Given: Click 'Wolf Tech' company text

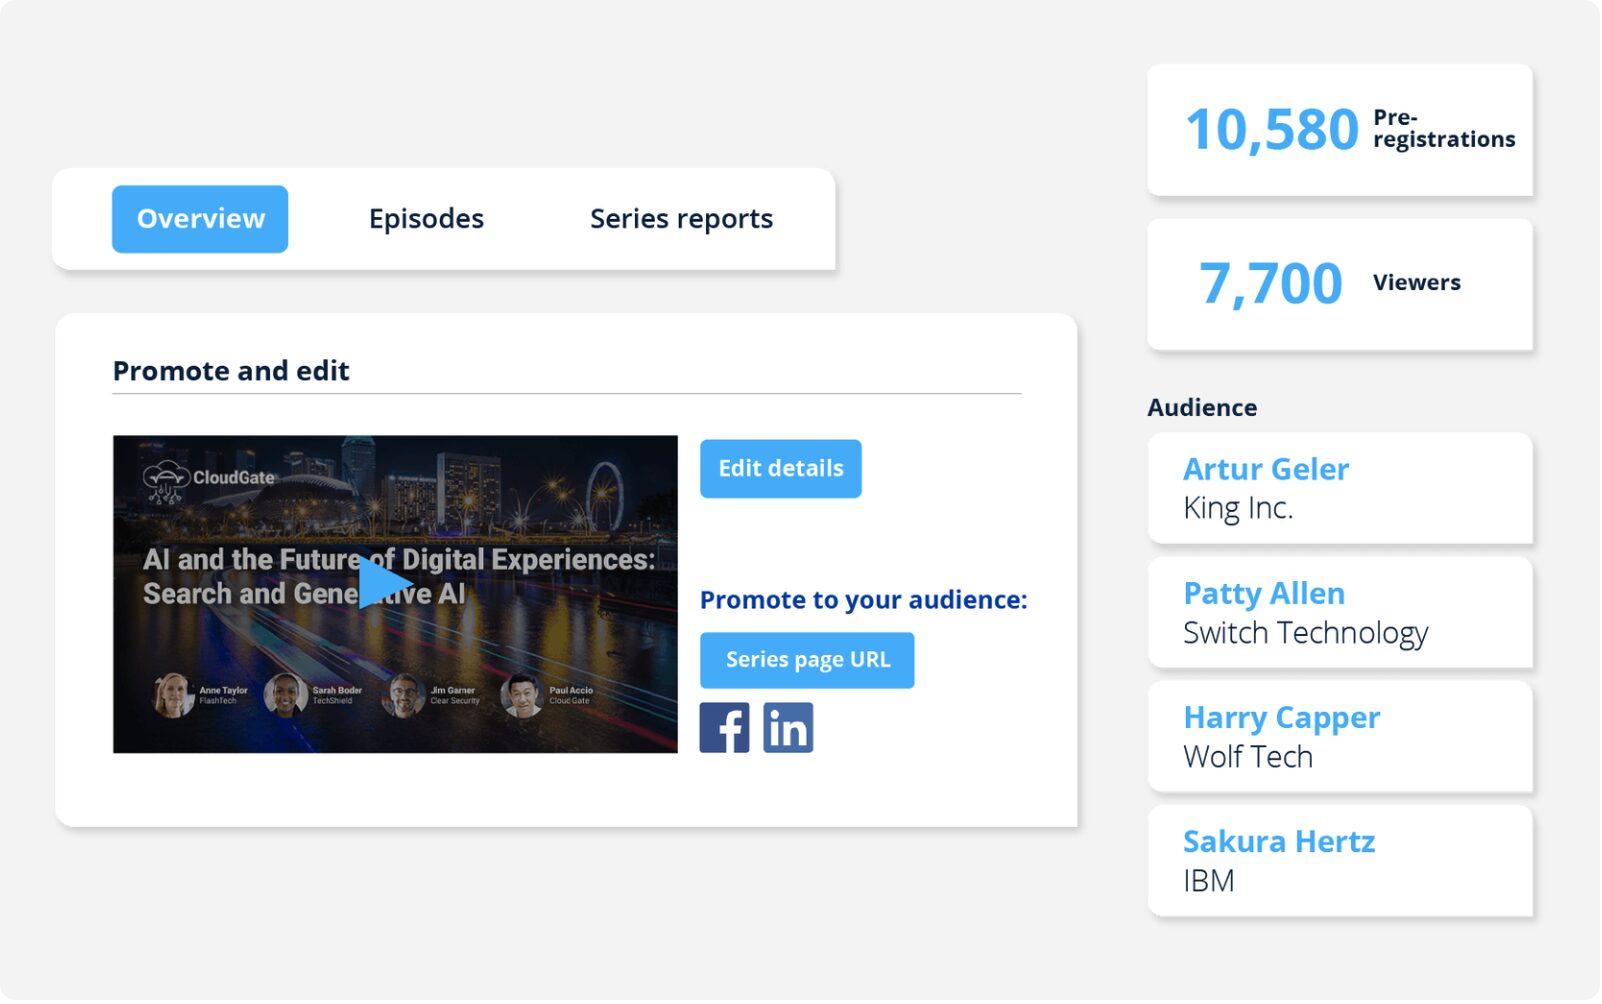Looking at the screenshot, I should coord(1250,758).
